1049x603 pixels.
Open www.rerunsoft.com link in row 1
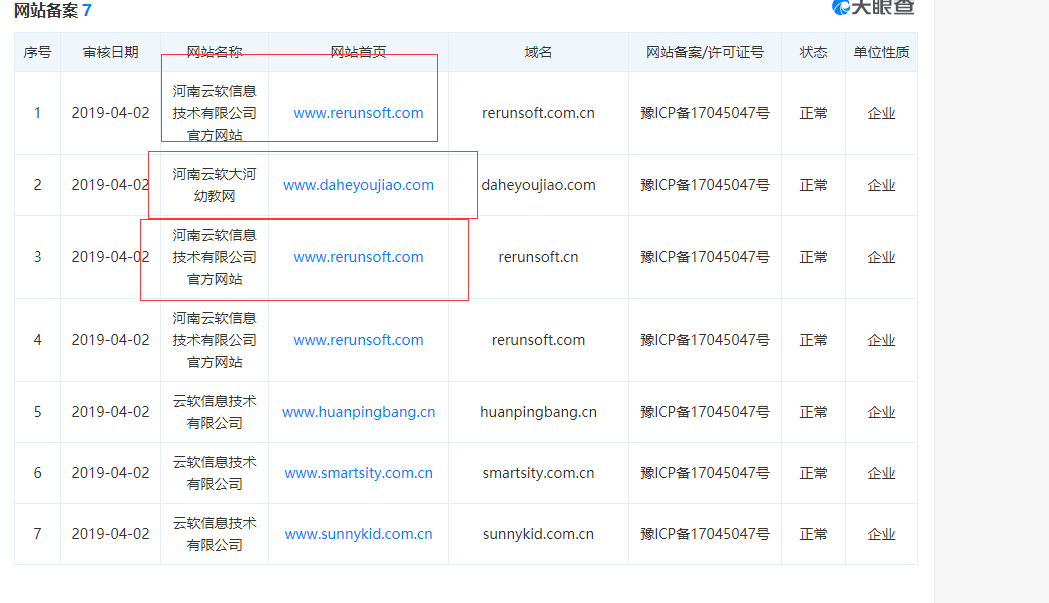358,113
